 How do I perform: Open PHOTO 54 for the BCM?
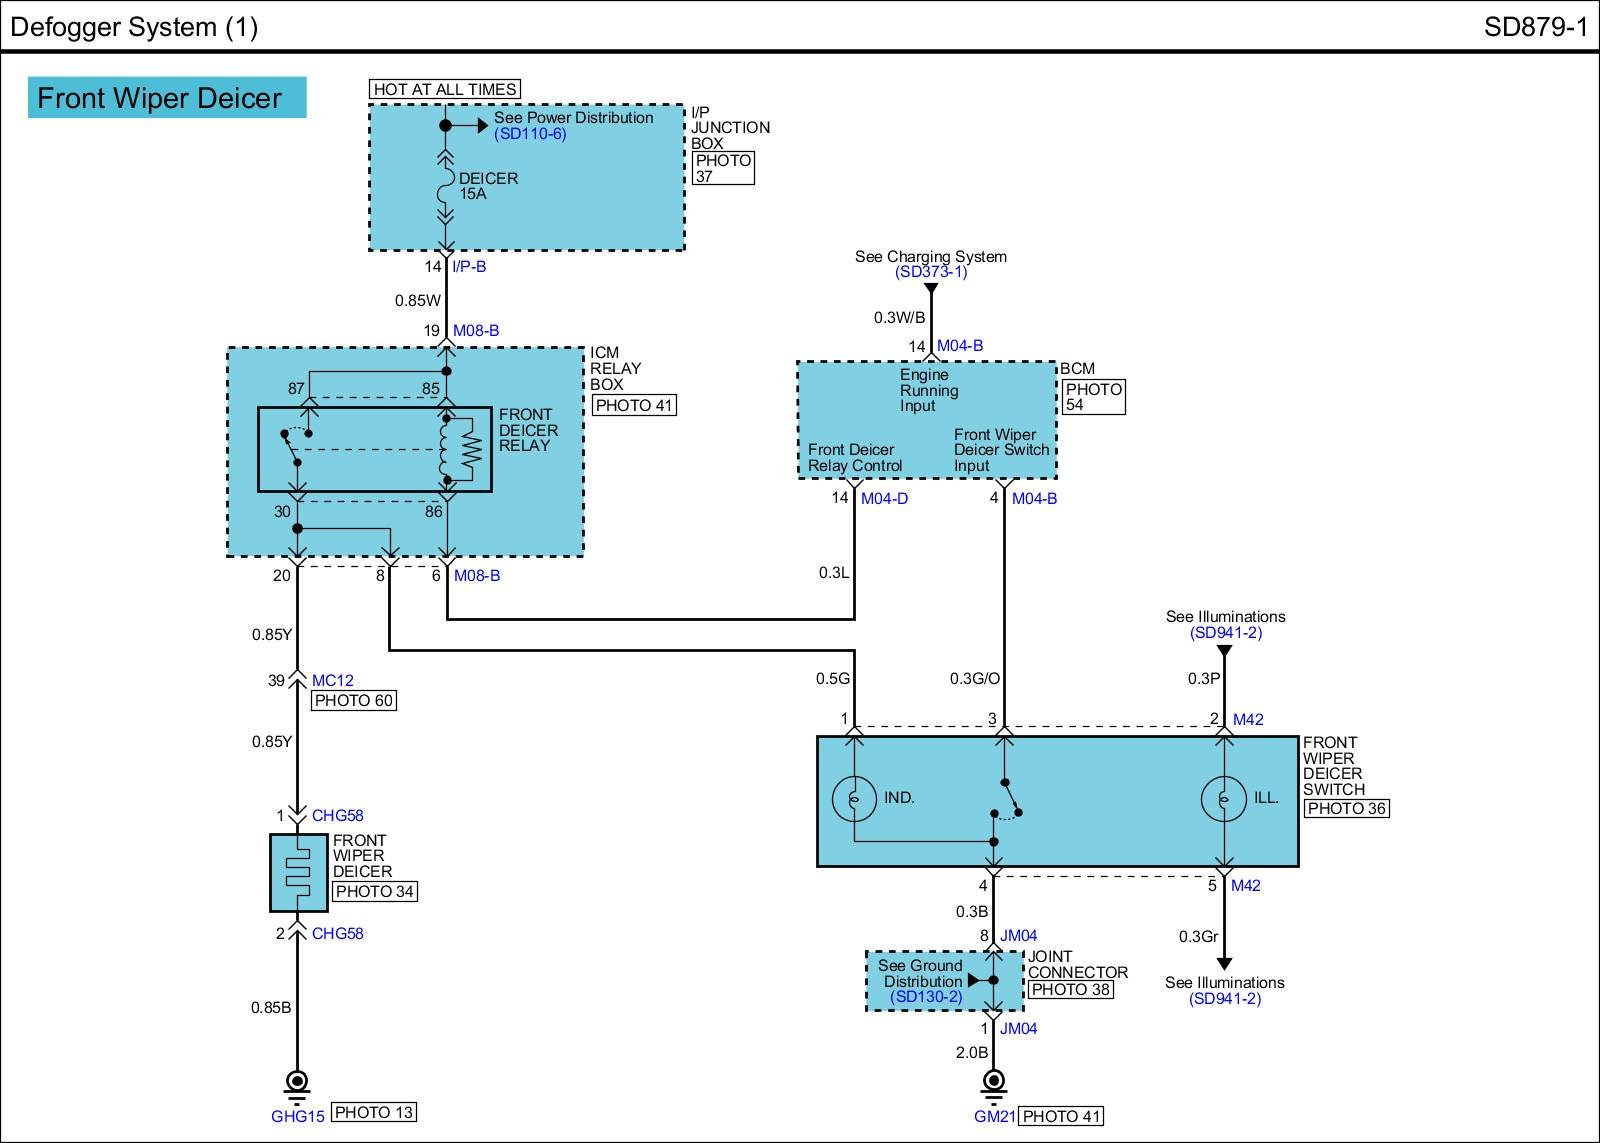click(x=1093, y=397)
